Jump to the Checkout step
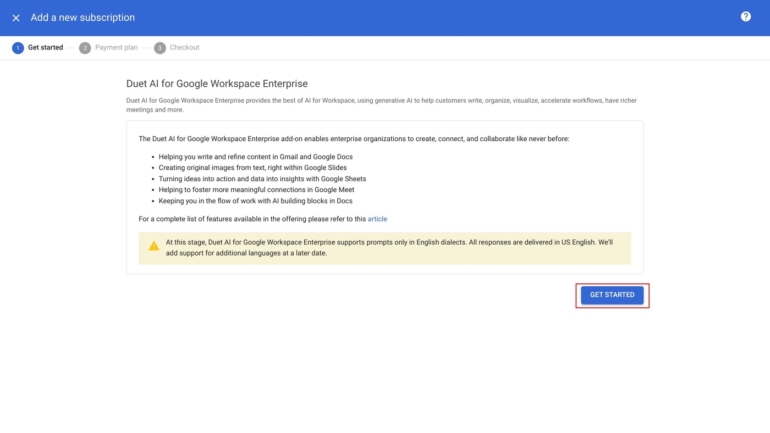This screenshot has height=433, width=770. 184,48
